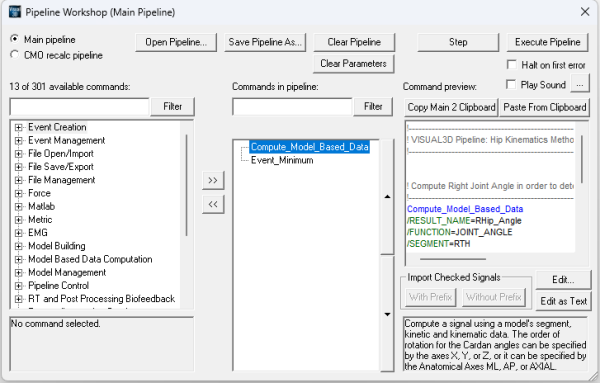Enable Halt on first error checkbox
Image resolution: width=600 pixels, height=383 pixels.
[512, 64]
